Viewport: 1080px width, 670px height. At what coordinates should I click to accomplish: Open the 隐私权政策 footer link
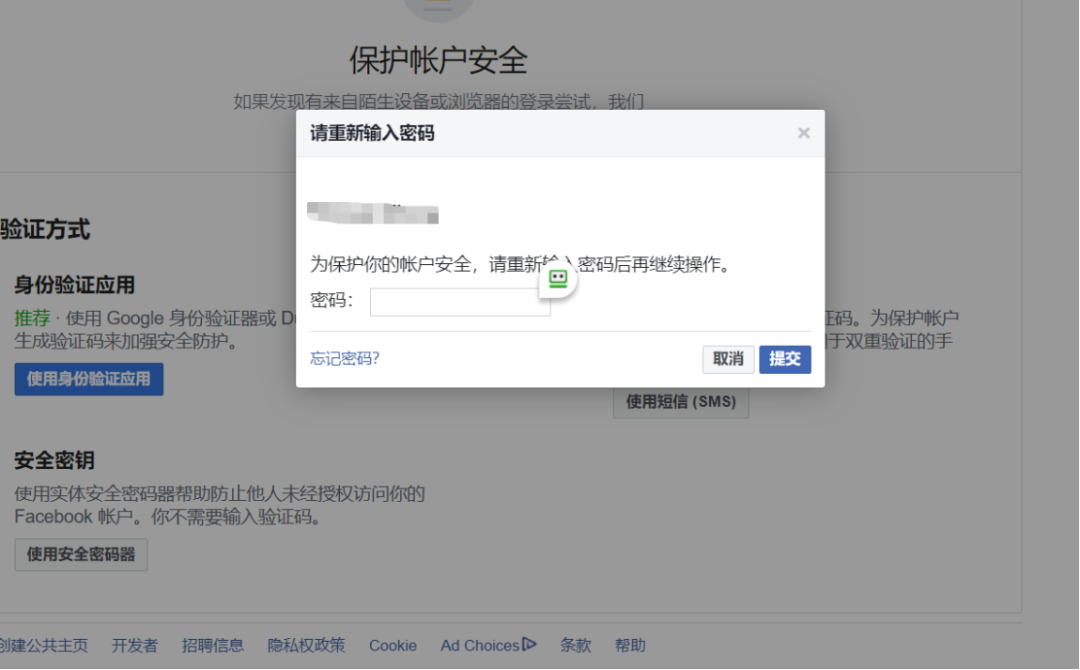click(x=305, y=645)
